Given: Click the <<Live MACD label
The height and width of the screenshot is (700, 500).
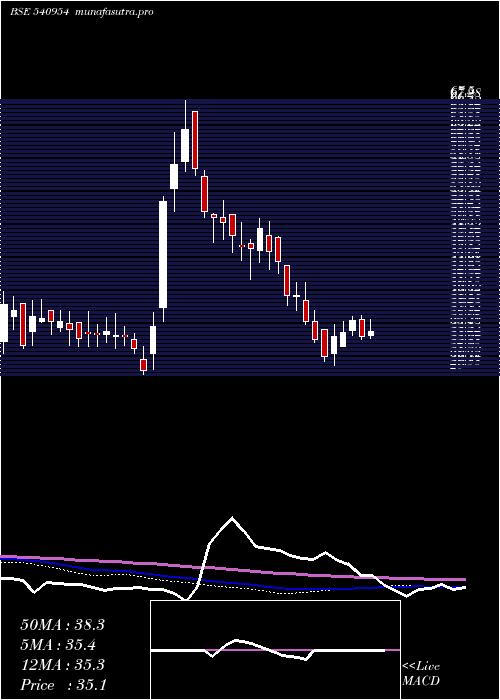Looking at the screenshot, I should (x=421, y=674).
